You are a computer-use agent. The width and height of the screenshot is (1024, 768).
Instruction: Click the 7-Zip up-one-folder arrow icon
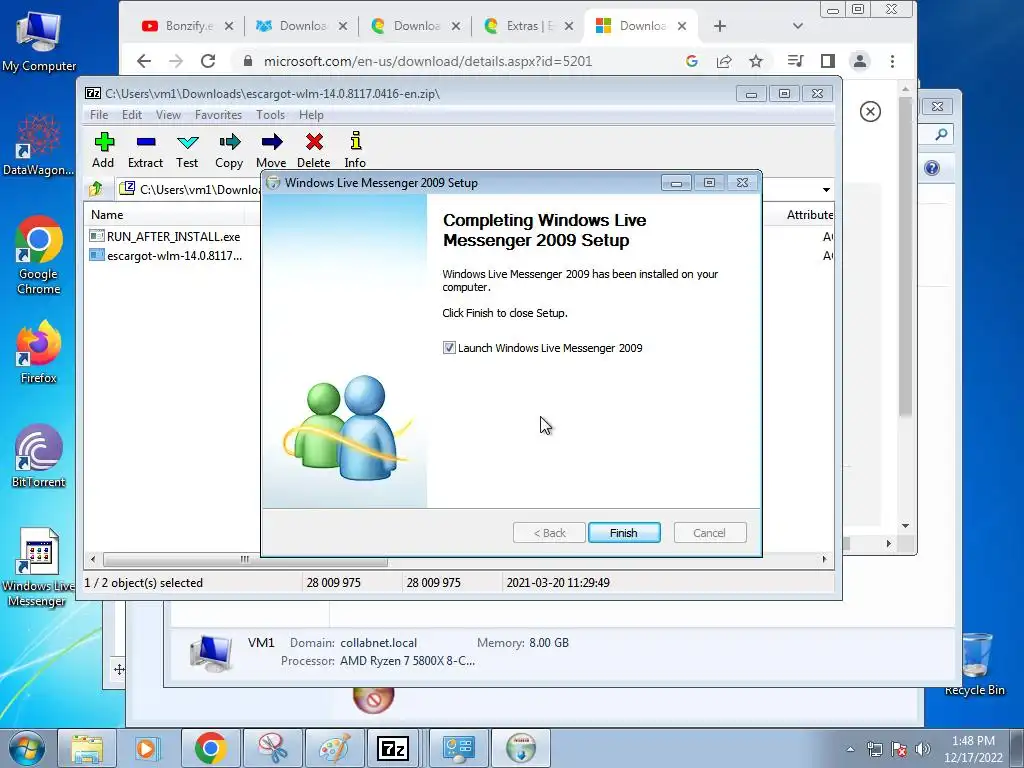click(x=96, y=189)
